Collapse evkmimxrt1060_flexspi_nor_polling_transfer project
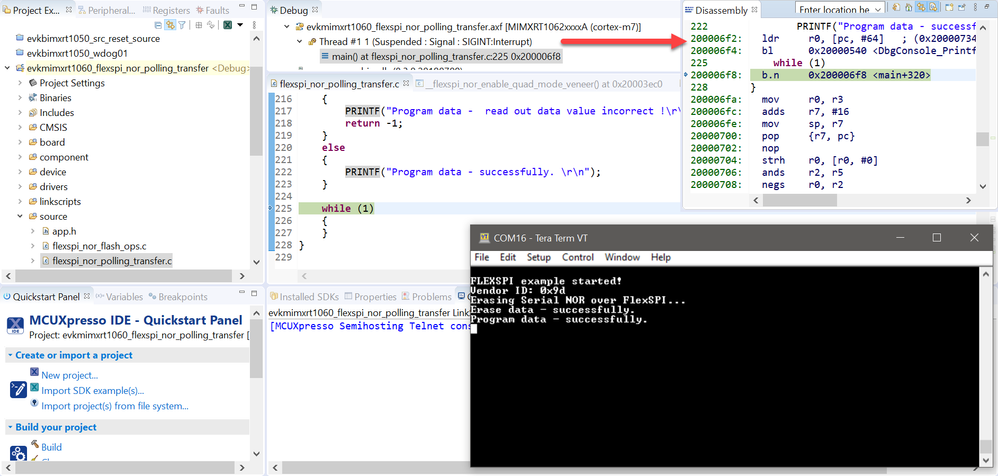This screenshot has width=998, height=476. pos(7,68)
